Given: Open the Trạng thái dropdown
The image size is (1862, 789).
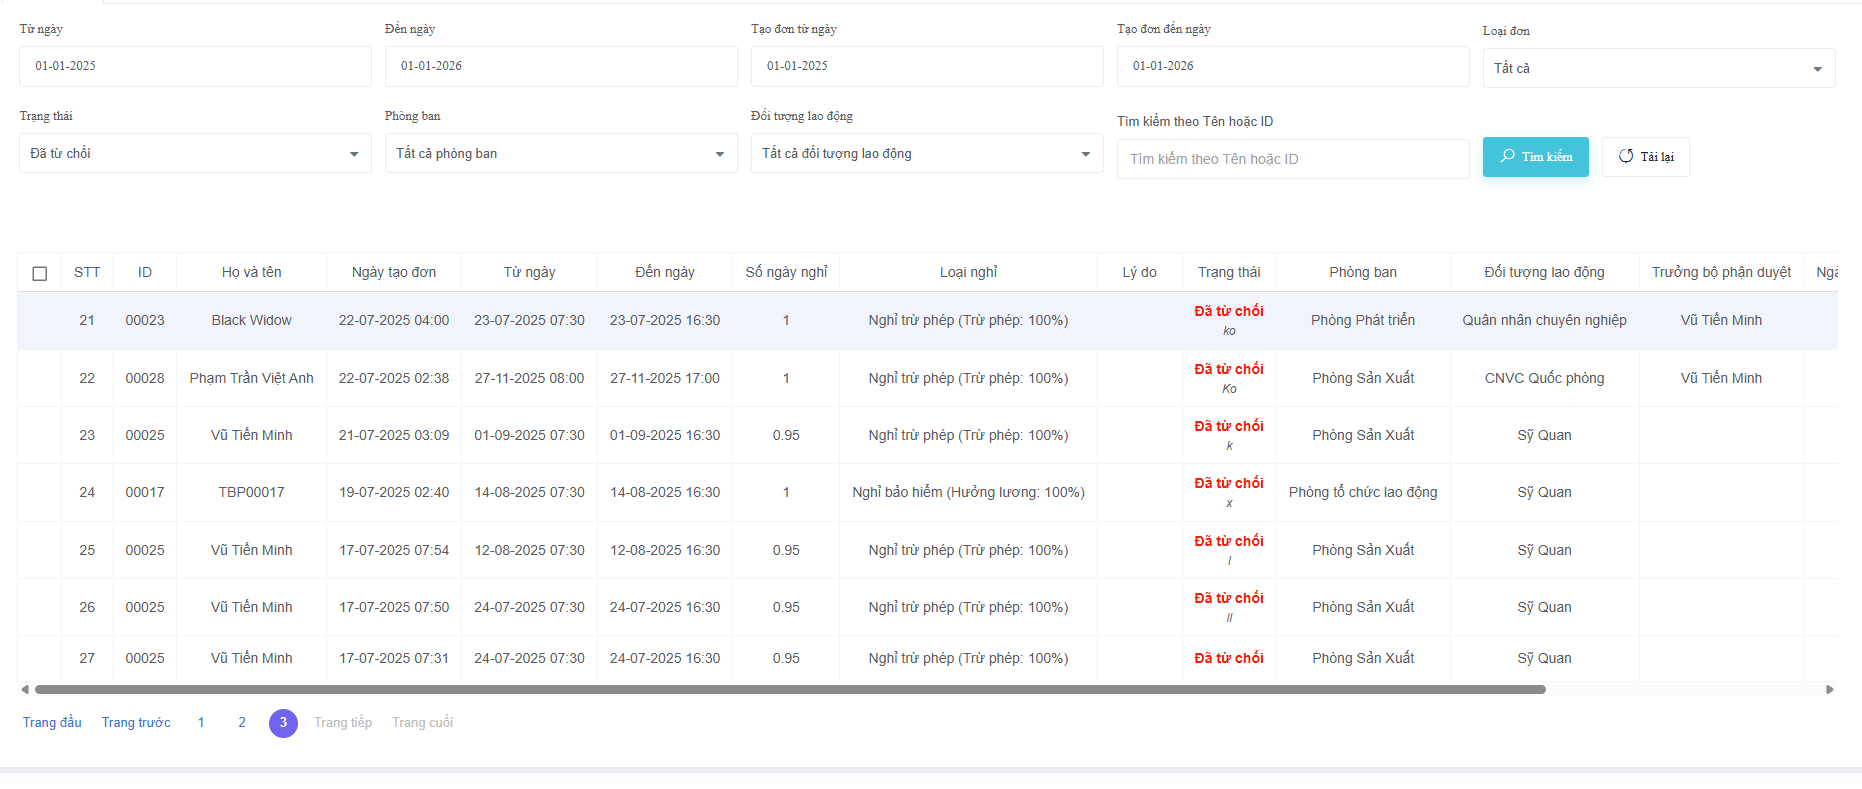Looking at the screenshot, I should pos(195,154).
